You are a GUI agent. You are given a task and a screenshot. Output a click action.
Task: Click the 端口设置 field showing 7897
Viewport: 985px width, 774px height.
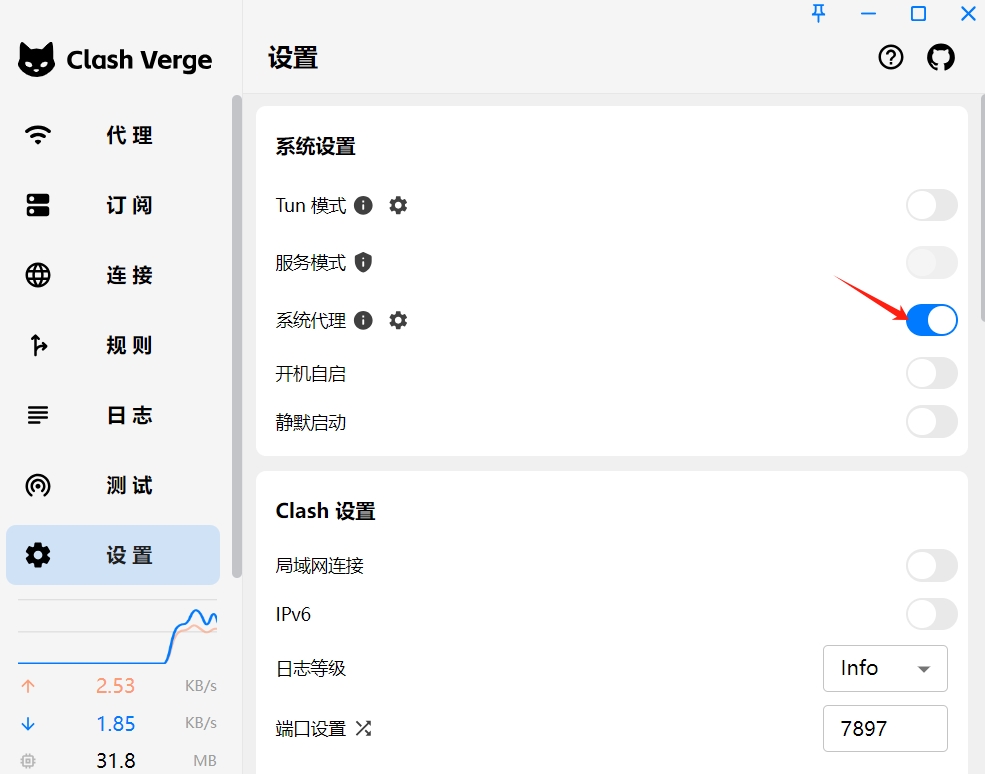tap(885, 729)
